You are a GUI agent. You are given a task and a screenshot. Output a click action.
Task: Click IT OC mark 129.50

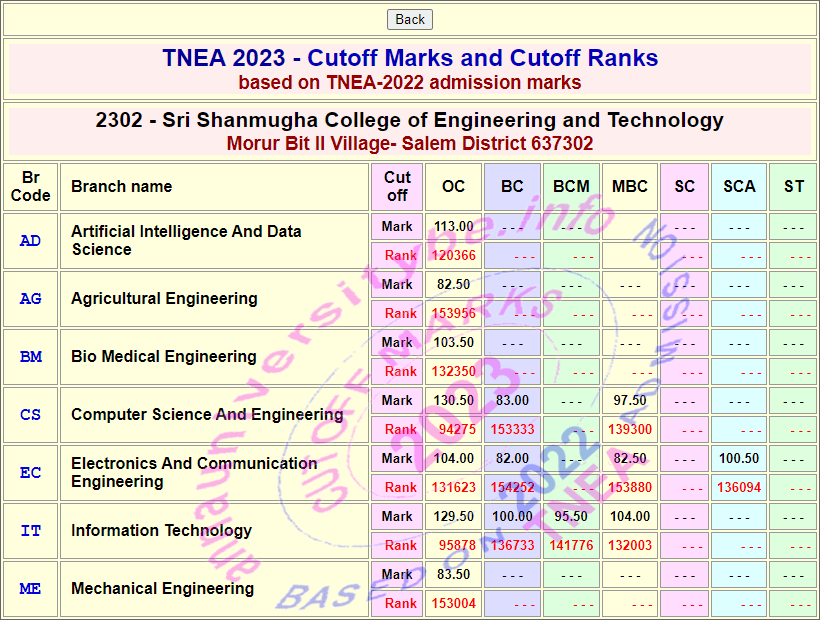click(x=453, y=517)
